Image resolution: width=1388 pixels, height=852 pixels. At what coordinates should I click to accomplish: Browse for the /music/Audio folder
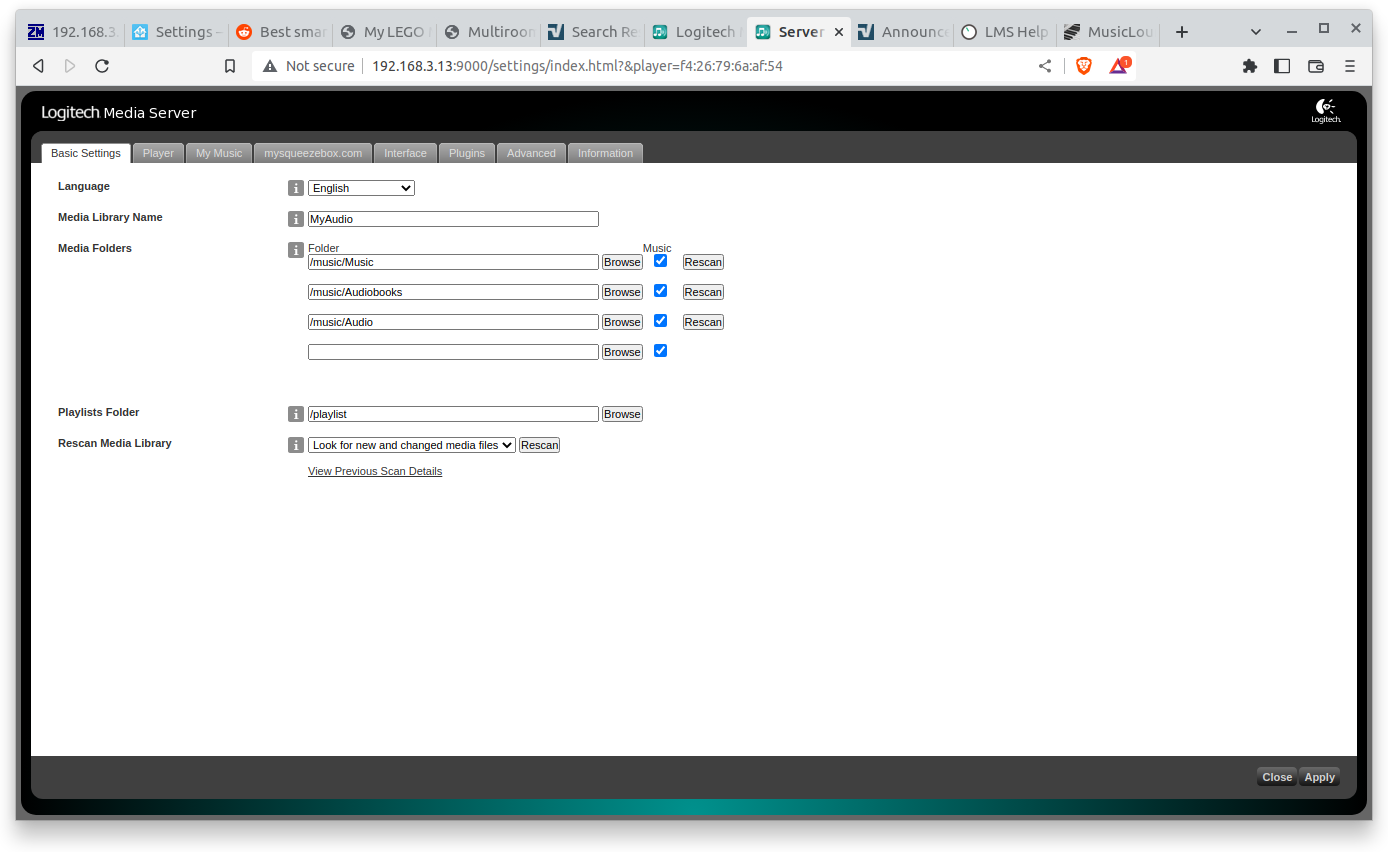(x=622, y=322)
